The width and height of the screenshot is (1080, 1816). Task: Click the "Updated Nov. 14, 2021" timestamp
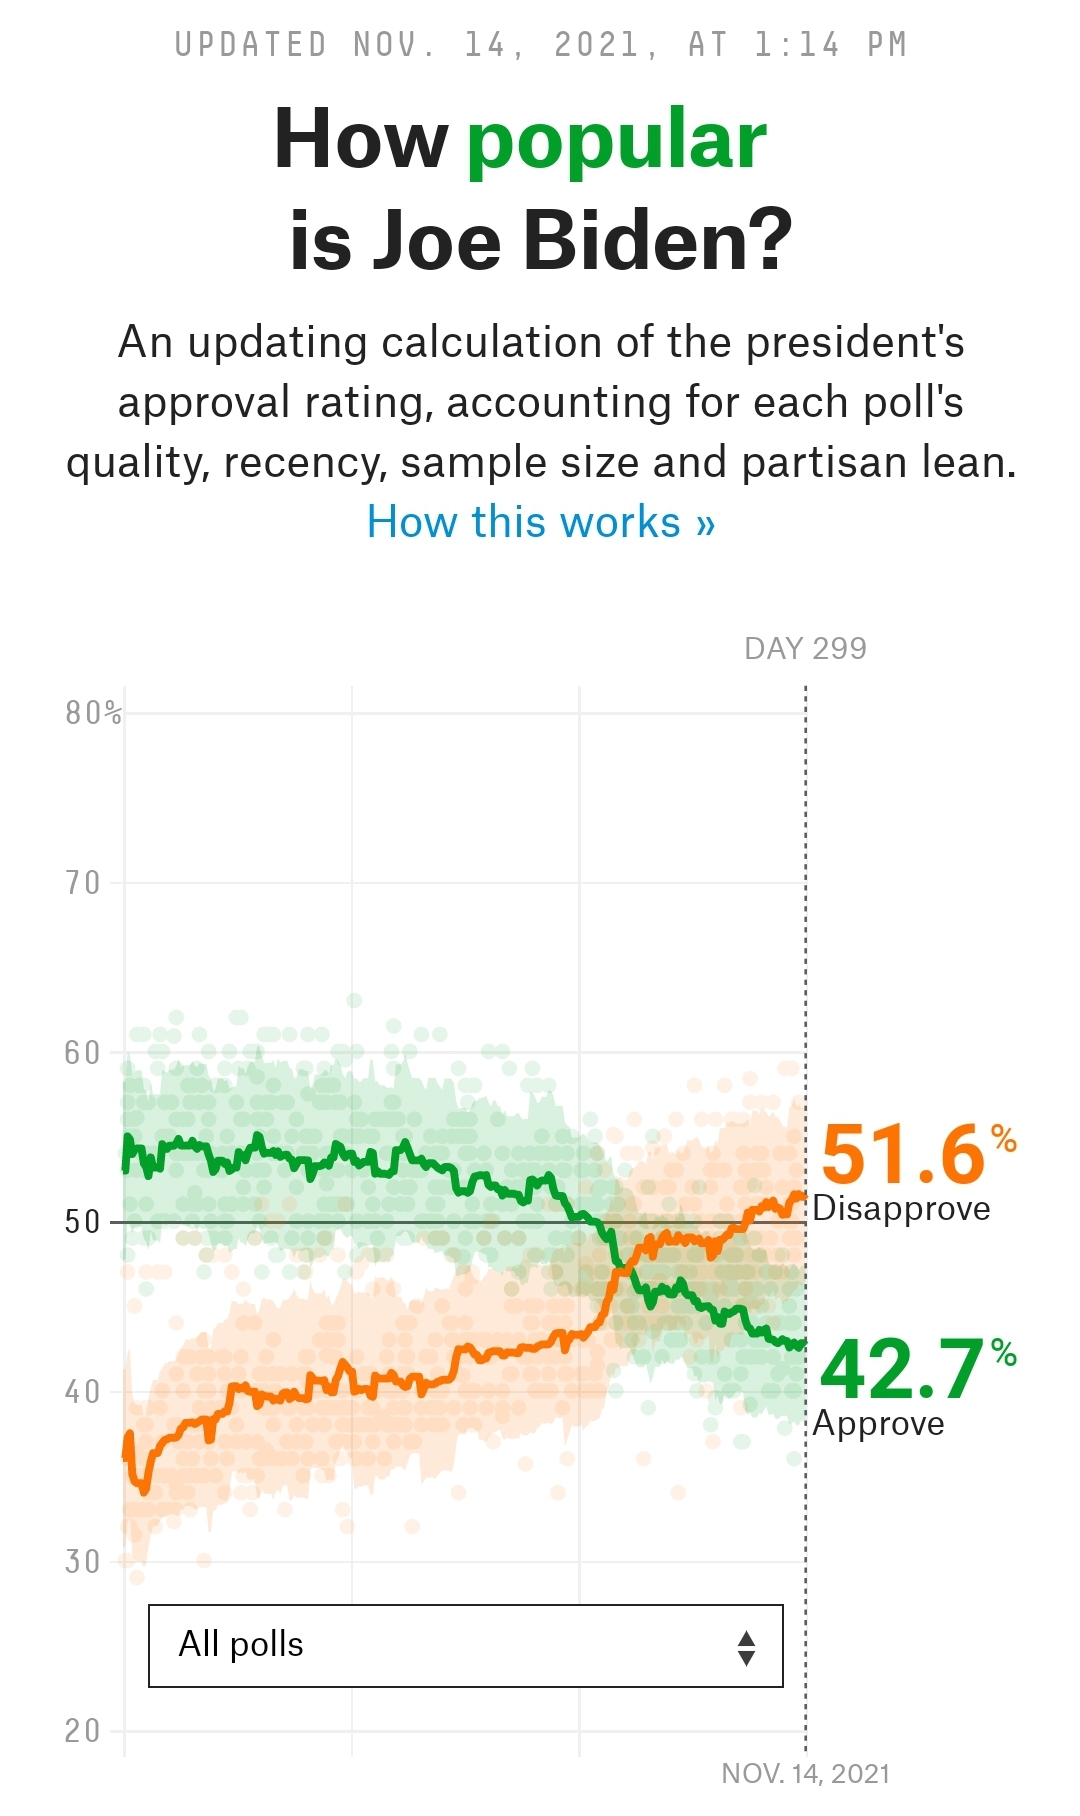(541, 45)
